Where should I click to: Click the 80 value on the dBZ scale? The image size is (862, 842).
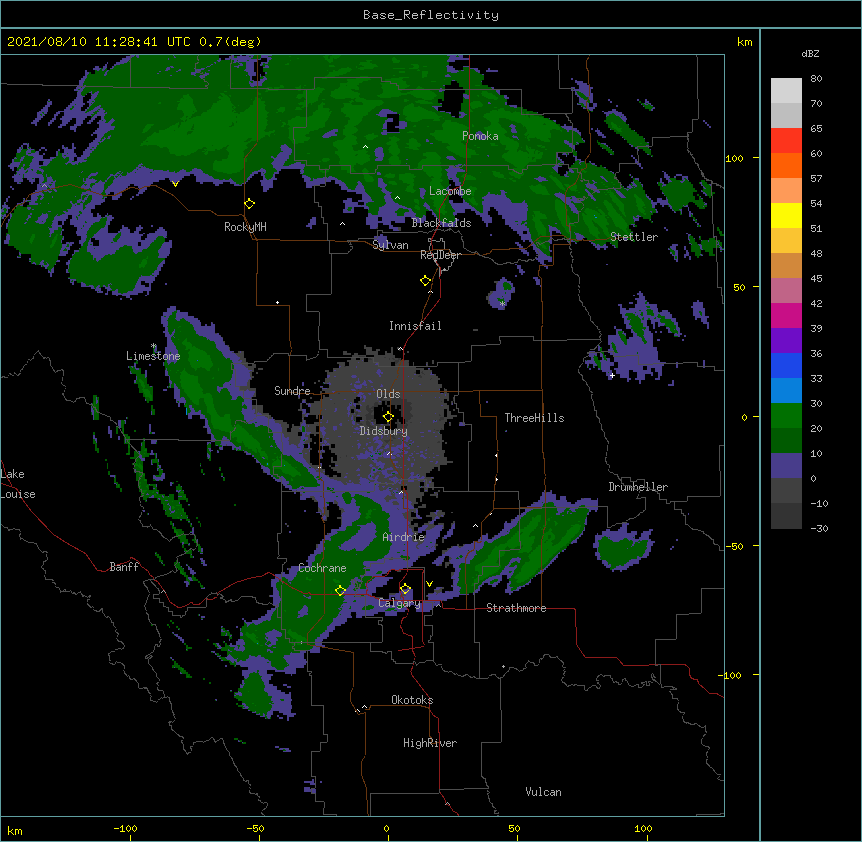[x=816, y=79]
